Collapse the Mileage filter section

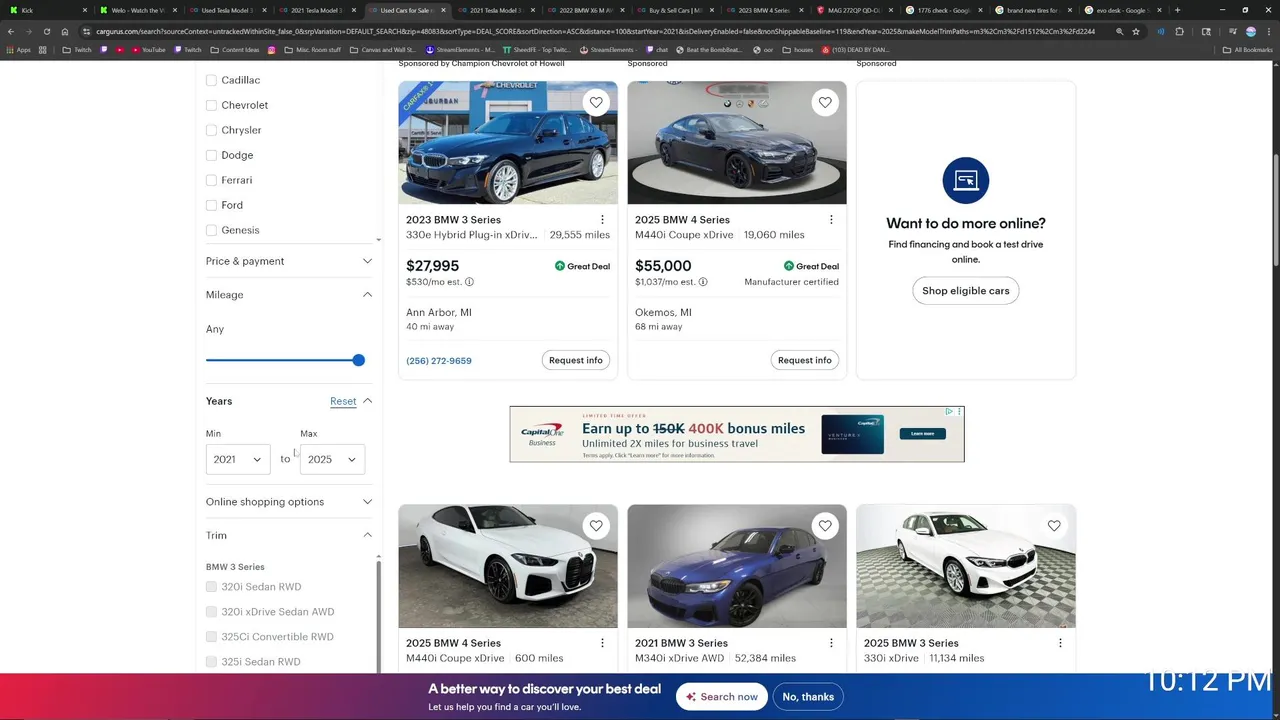pos(367,295)
